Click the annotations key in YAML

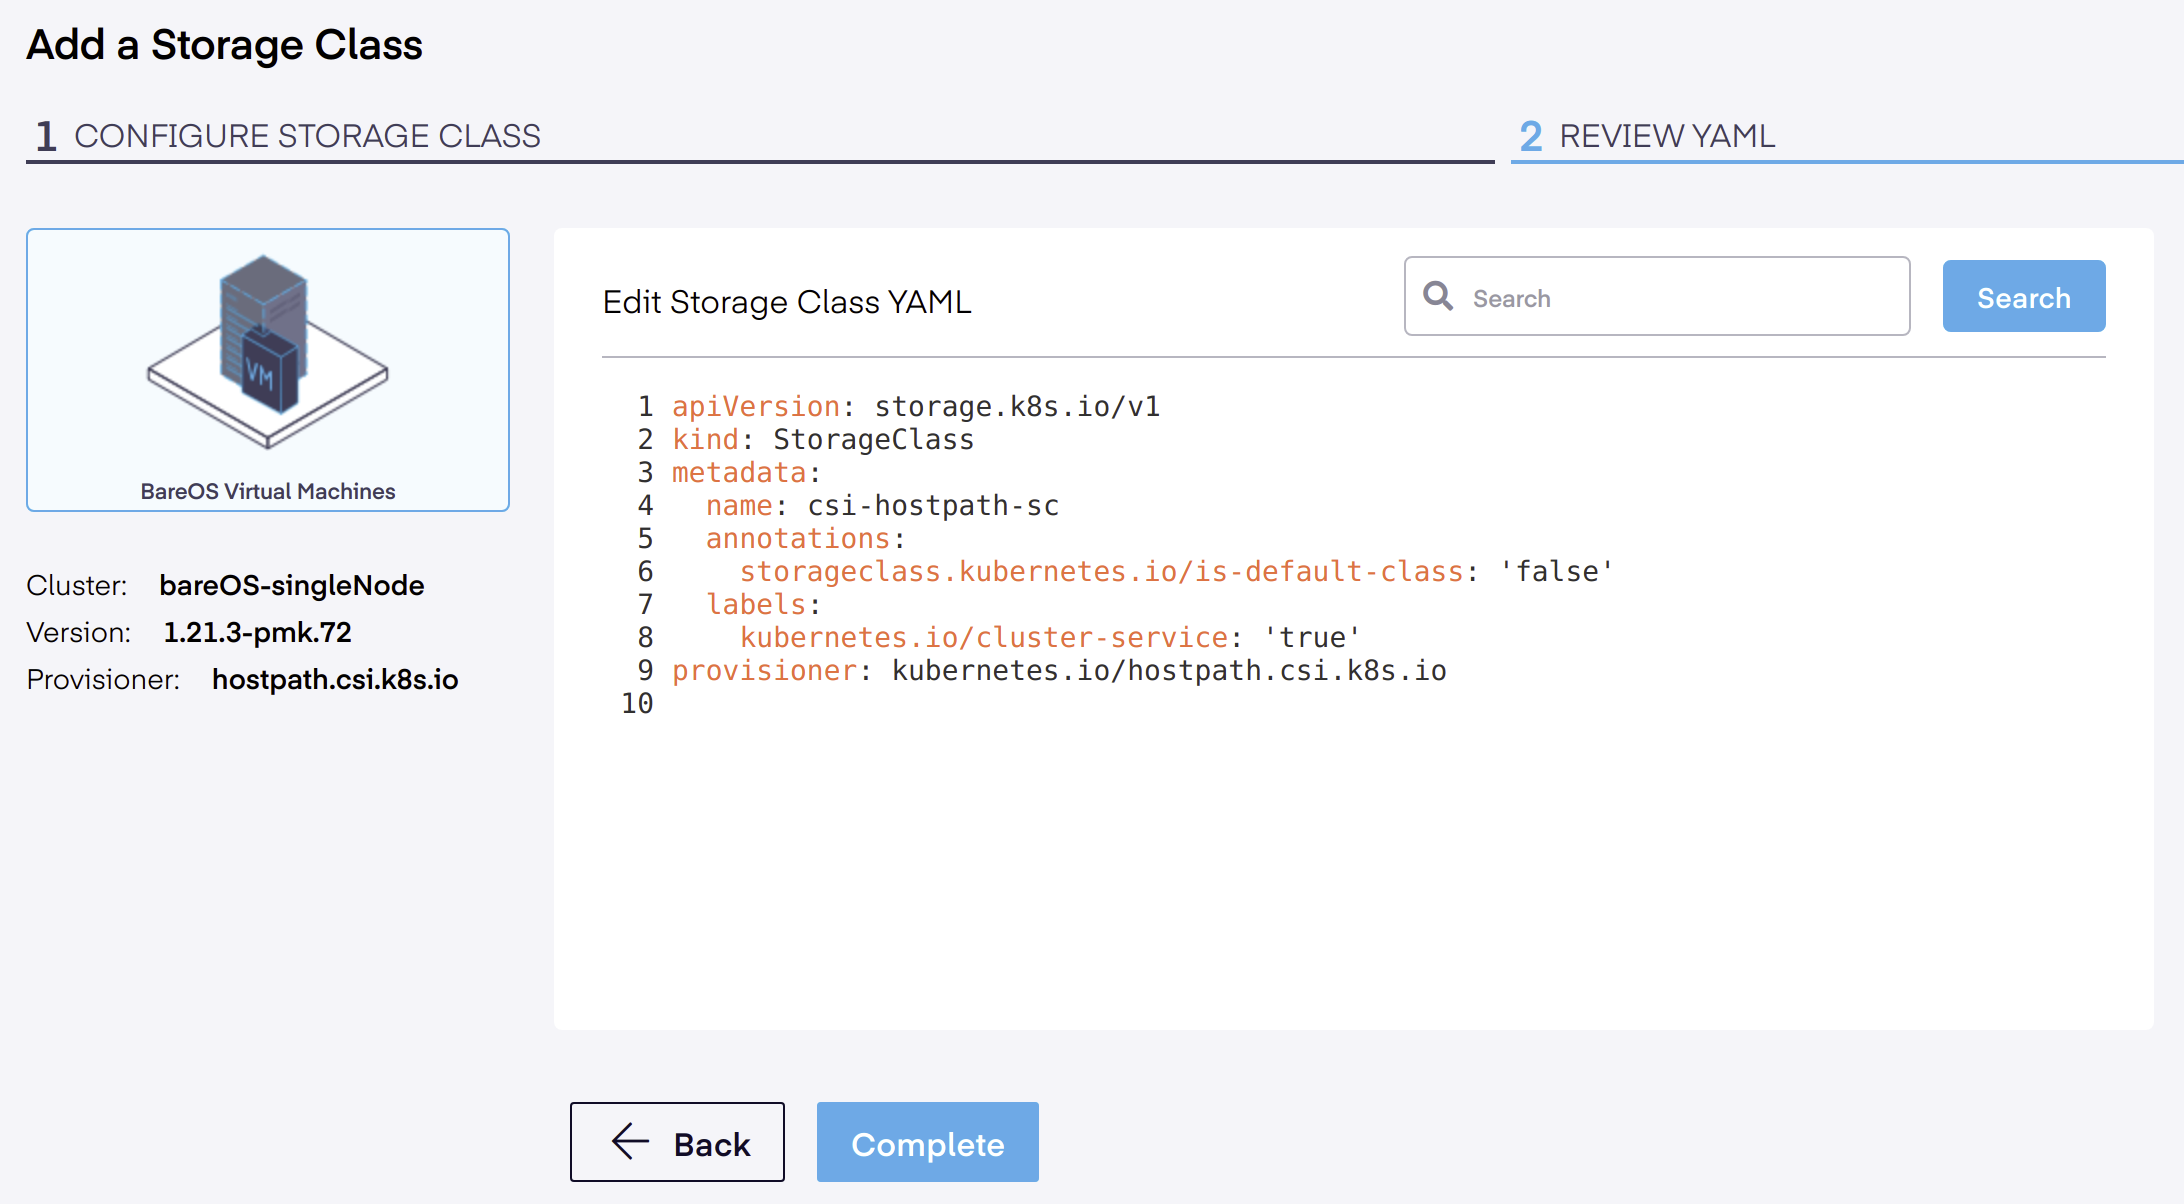click(797, 539)
